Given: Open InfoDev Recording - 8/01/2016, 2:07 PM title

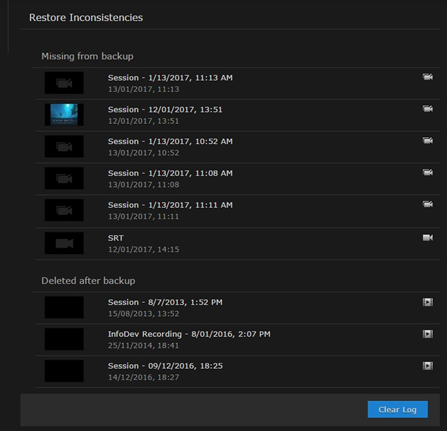Looking at the screenshot, I should 189,334.
